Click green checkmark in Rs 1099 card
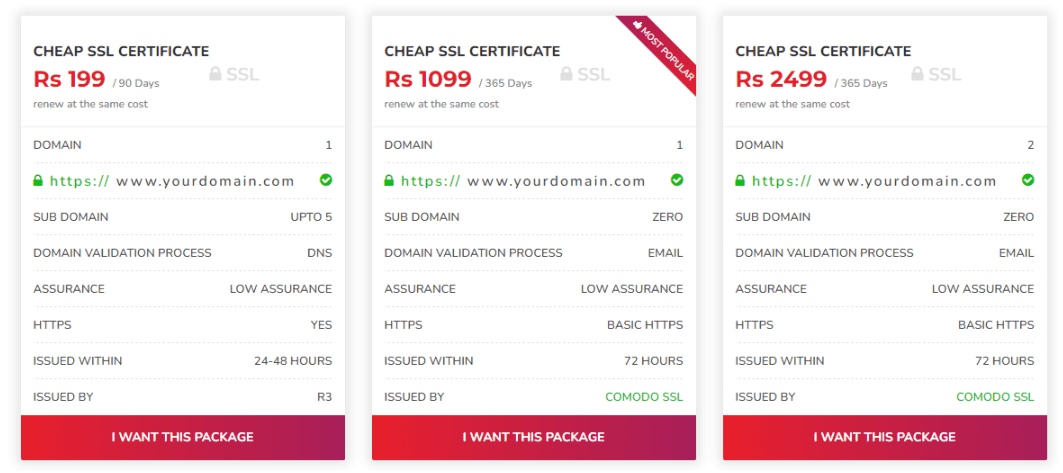 (677, 180)
